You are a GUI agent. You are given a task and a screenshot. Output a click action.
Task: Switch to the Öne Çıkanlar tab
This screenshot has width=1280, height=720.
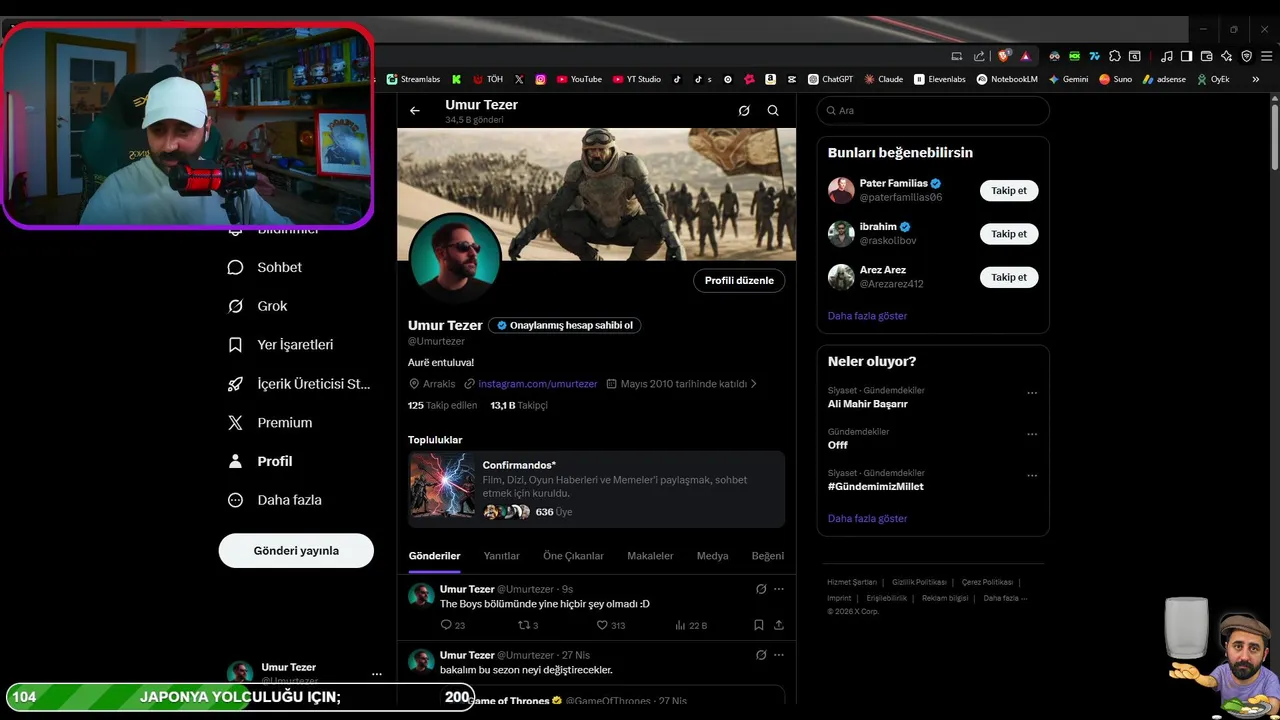(x=573, y=556)
